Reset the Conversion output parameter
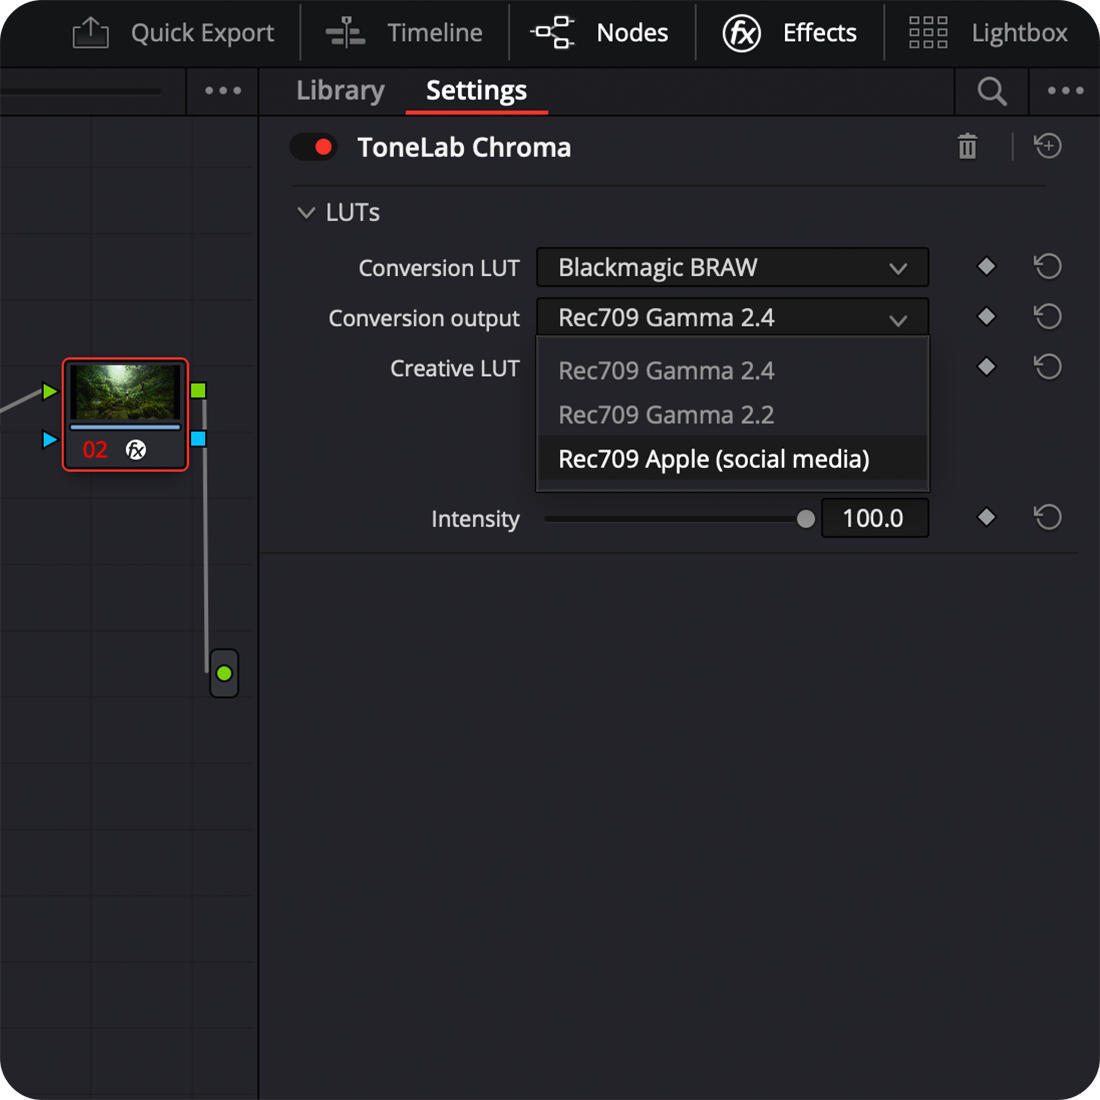The image size is (1100, 1100). click(x=1047, y=317)
